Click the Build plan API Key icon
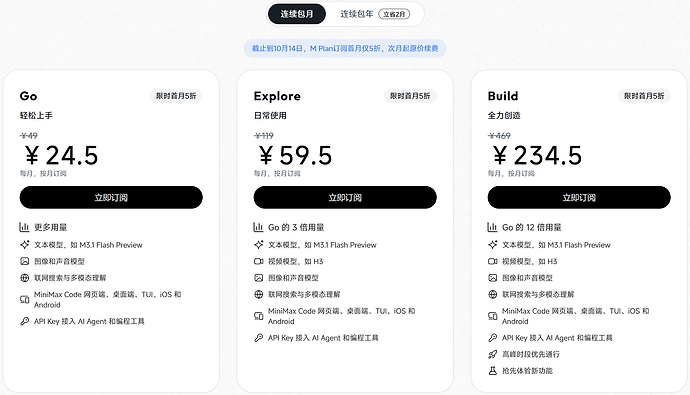The height and width of the screenshot is (395, 690). tap(492, 338)
